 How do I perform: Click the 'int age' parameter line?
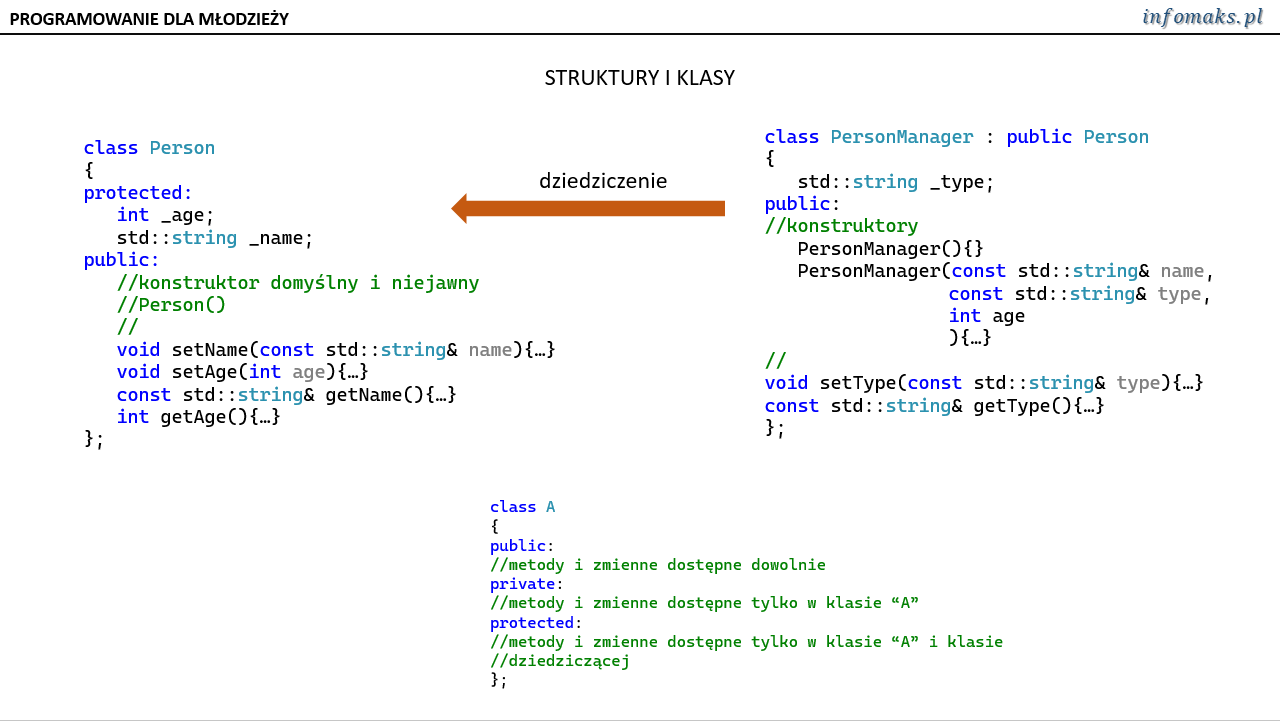click(x=987, y=316)
